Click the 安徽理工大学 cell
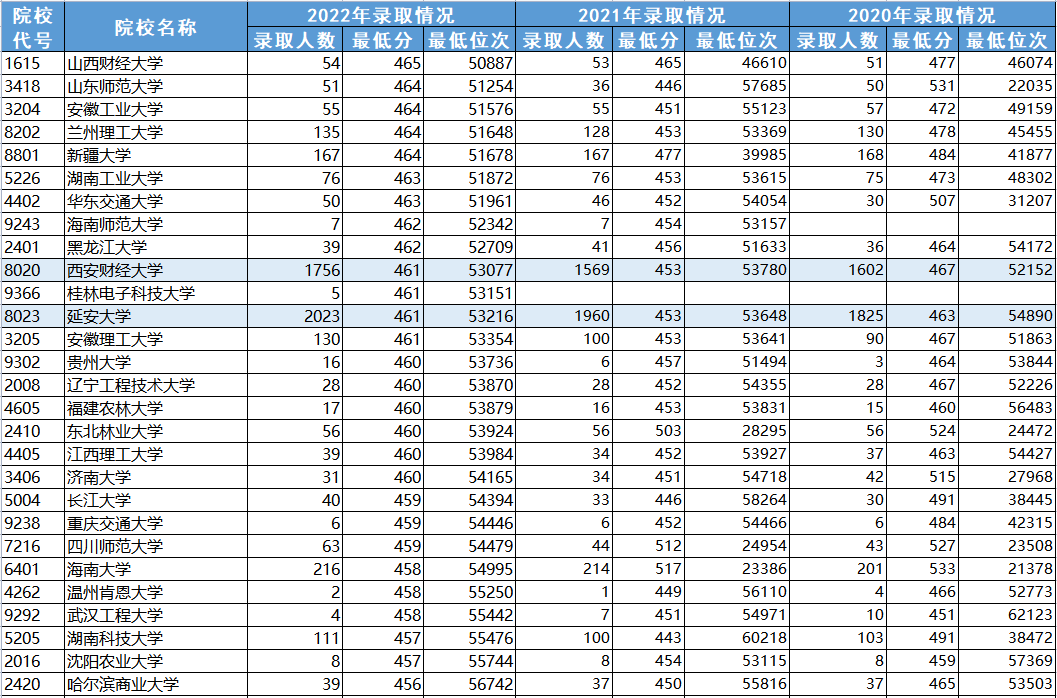 156,339
